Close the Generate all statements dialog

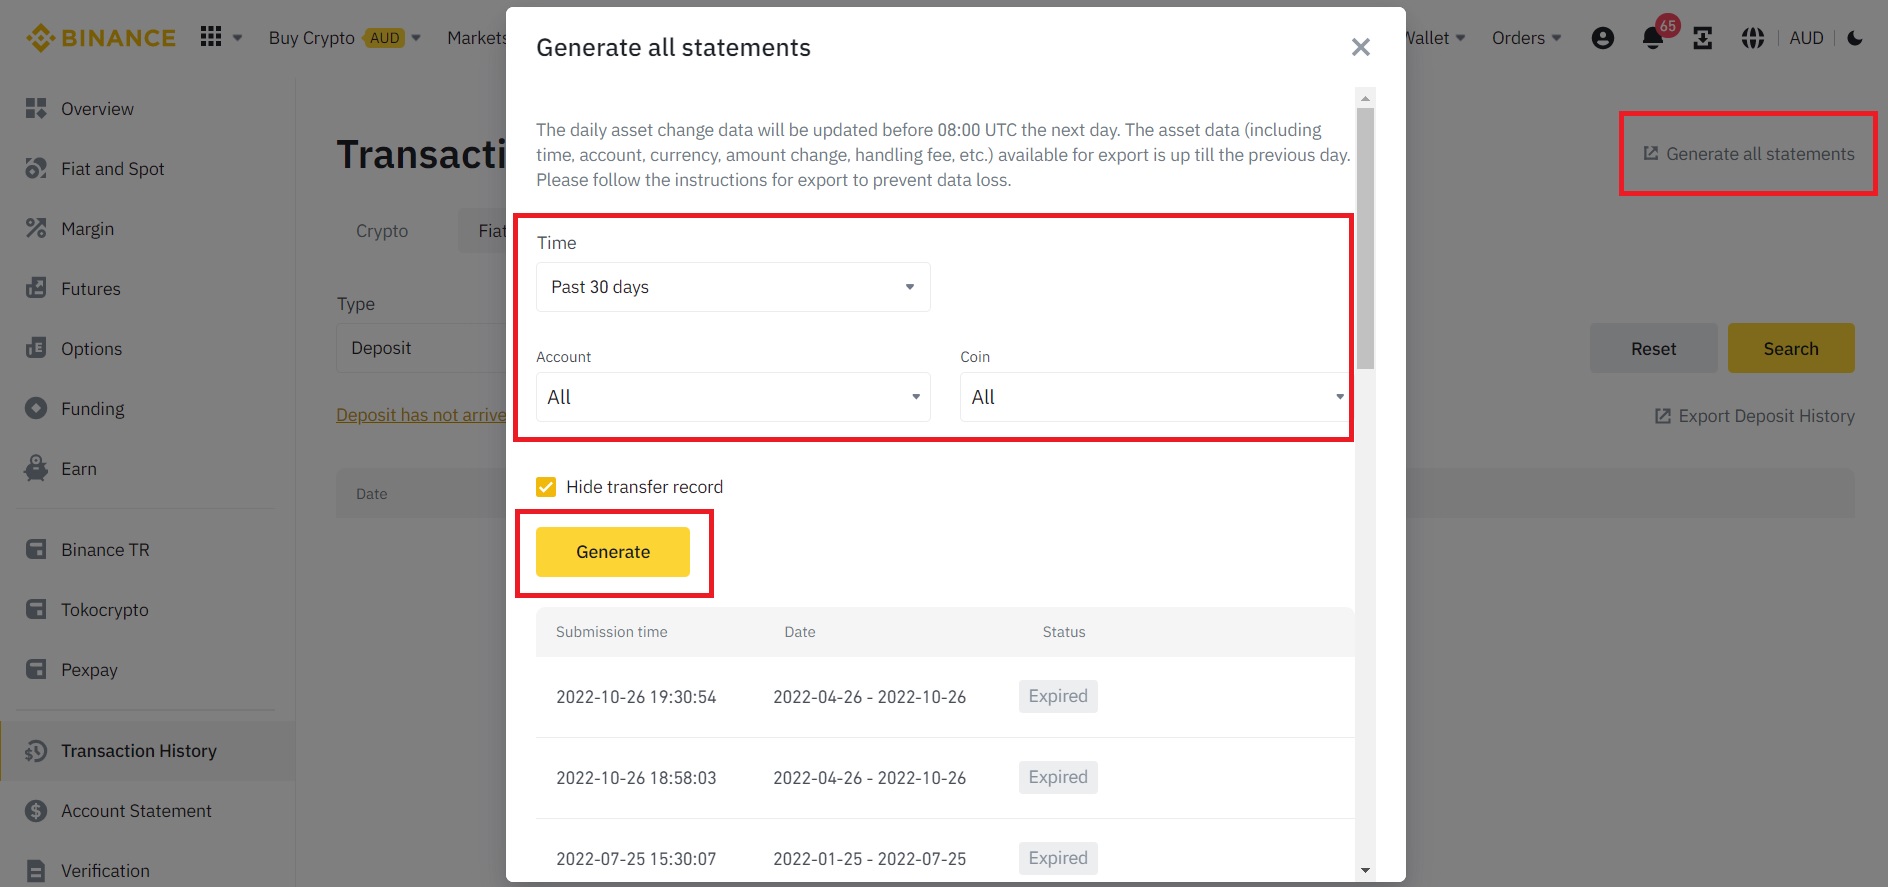[1360, 47]
